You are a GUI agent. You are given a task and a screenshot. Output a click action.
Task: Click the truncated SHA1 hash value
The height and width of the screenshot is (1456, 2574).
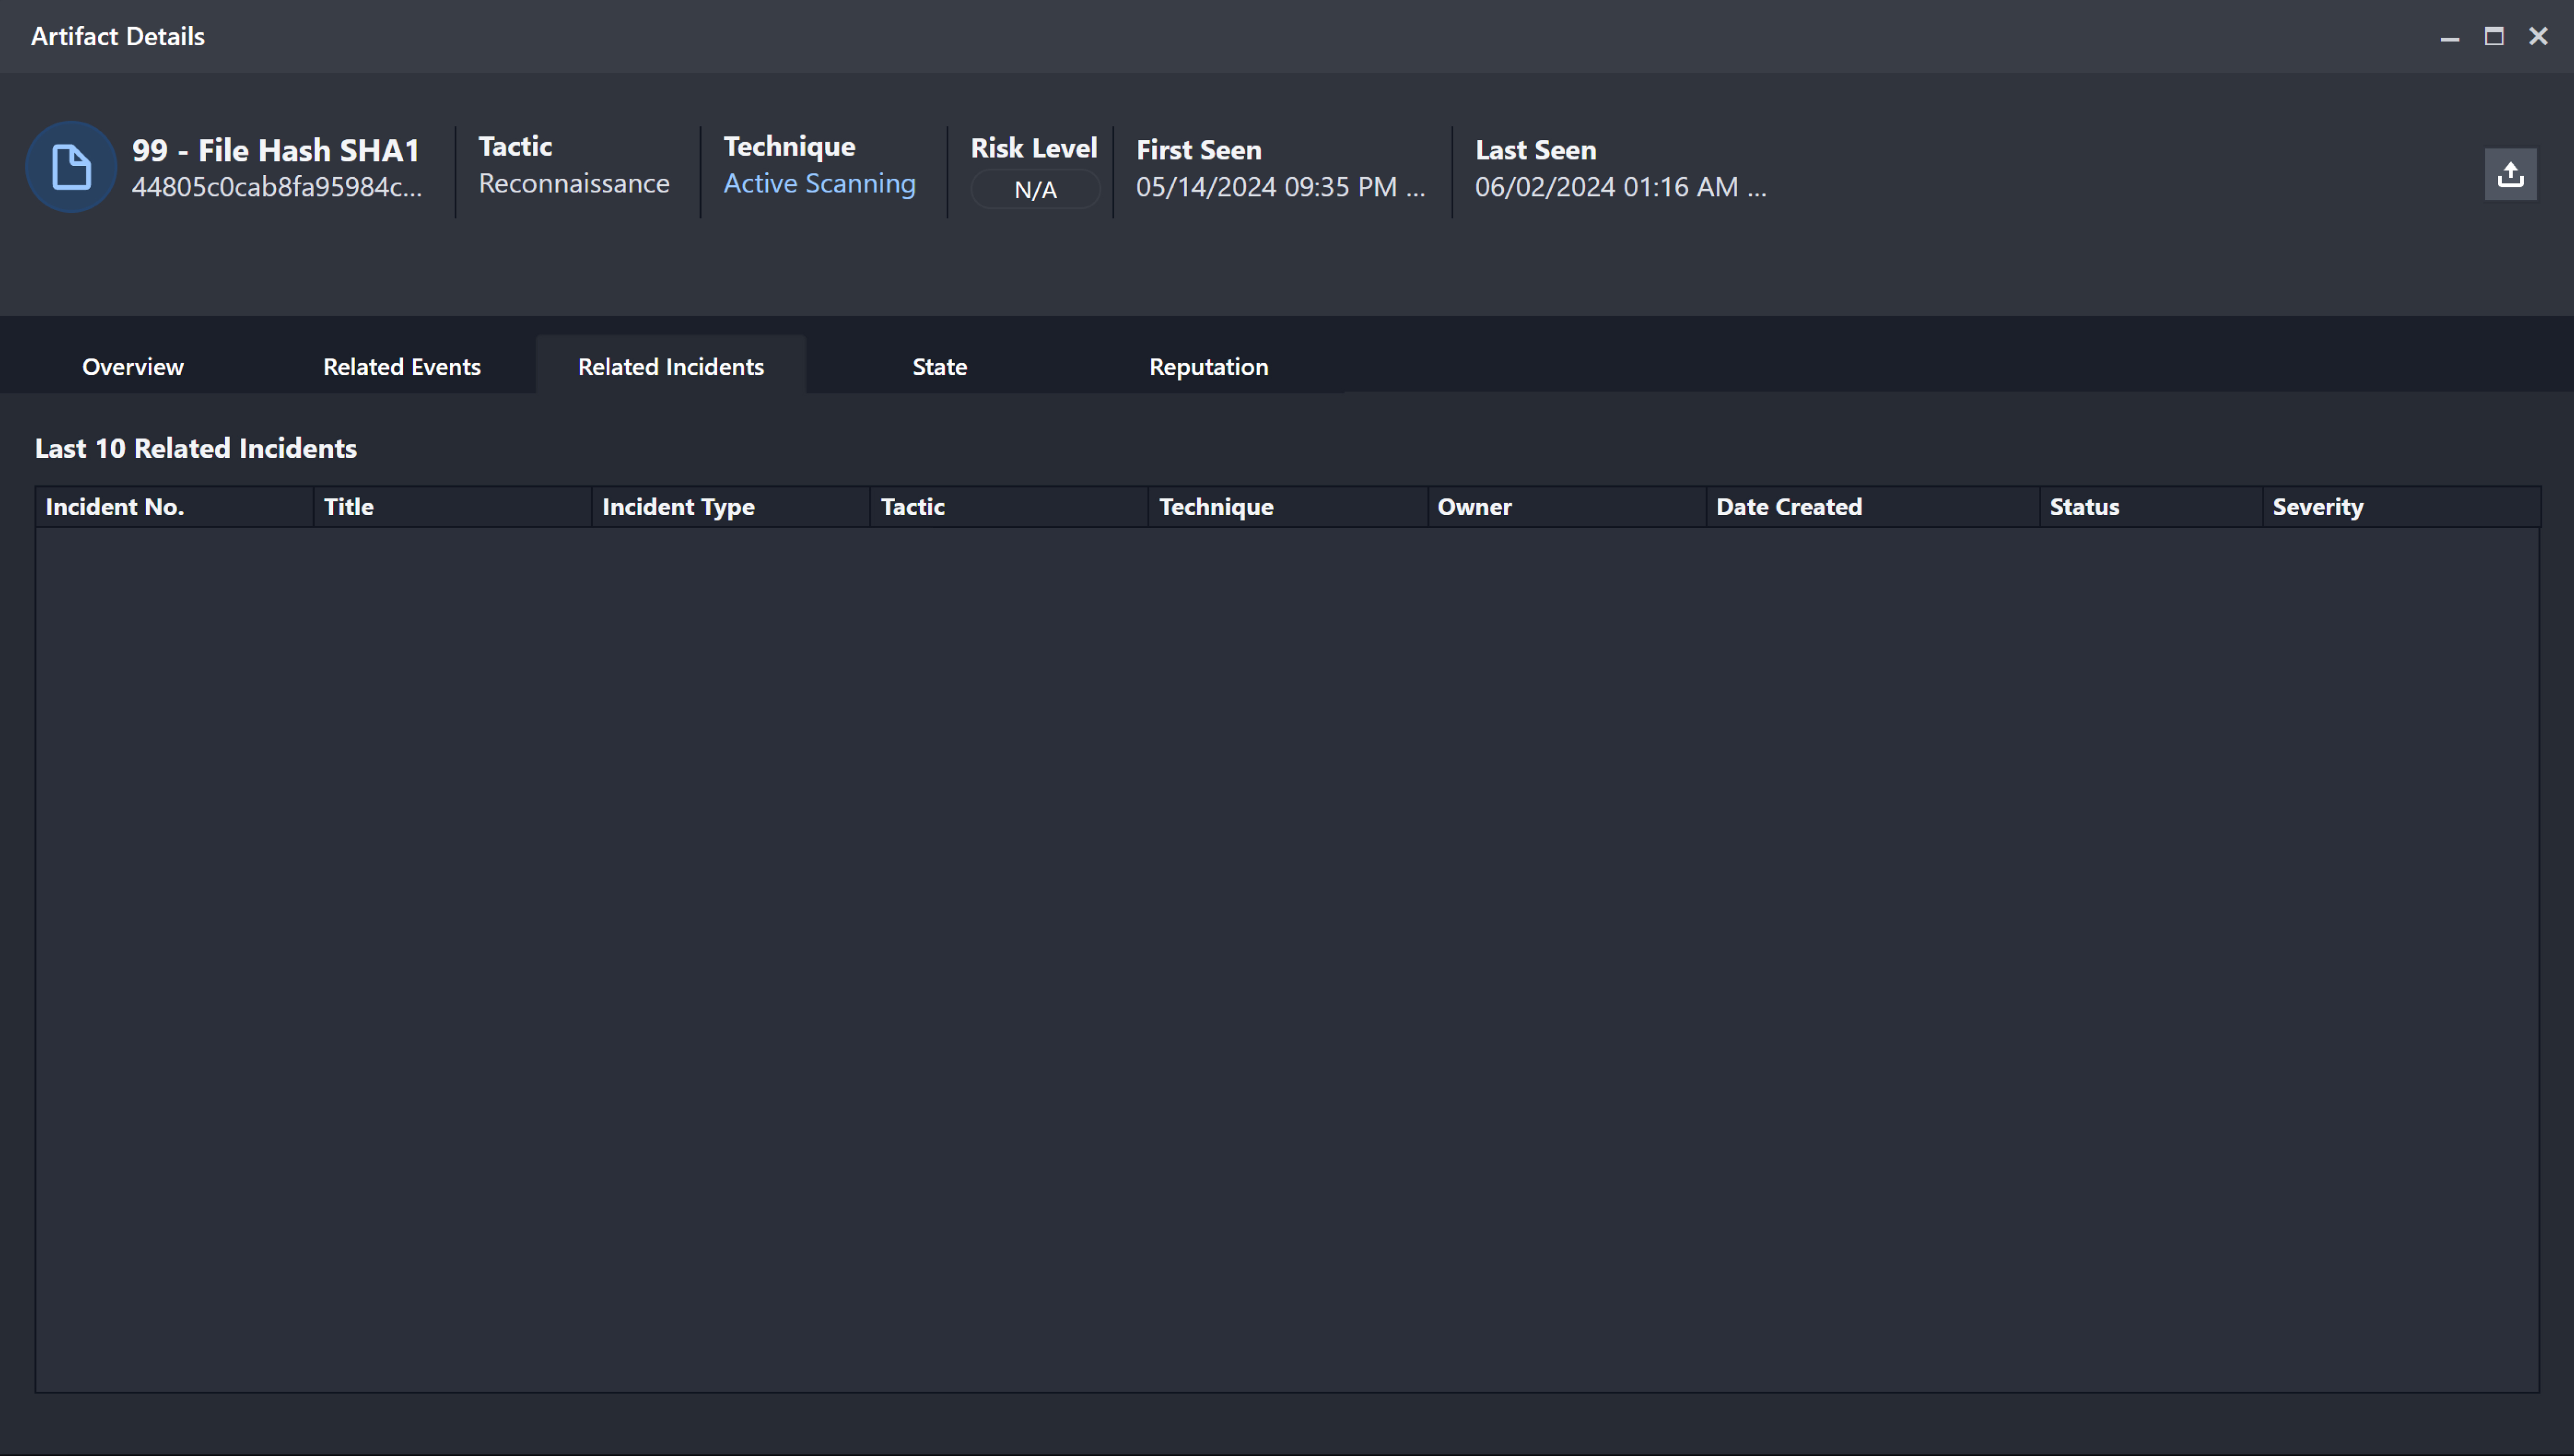click(277, 187)
